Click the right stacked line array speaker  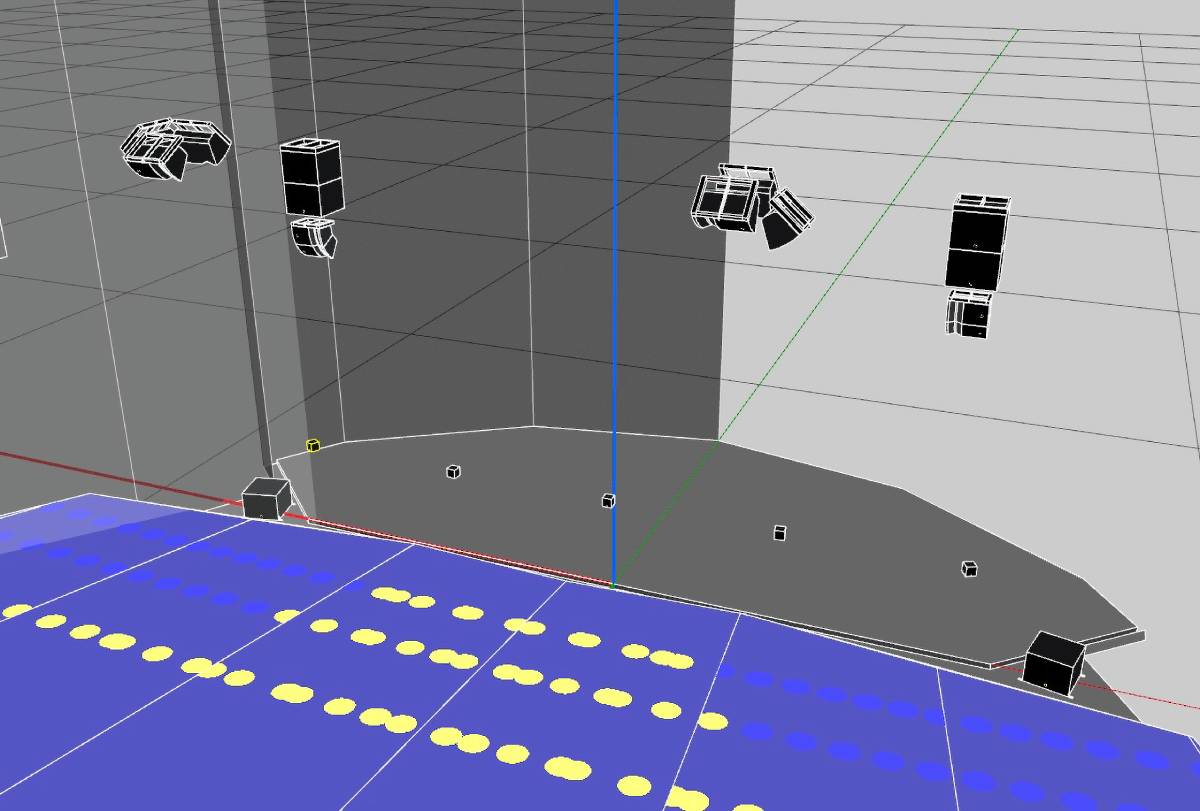[x=977, y=243]
